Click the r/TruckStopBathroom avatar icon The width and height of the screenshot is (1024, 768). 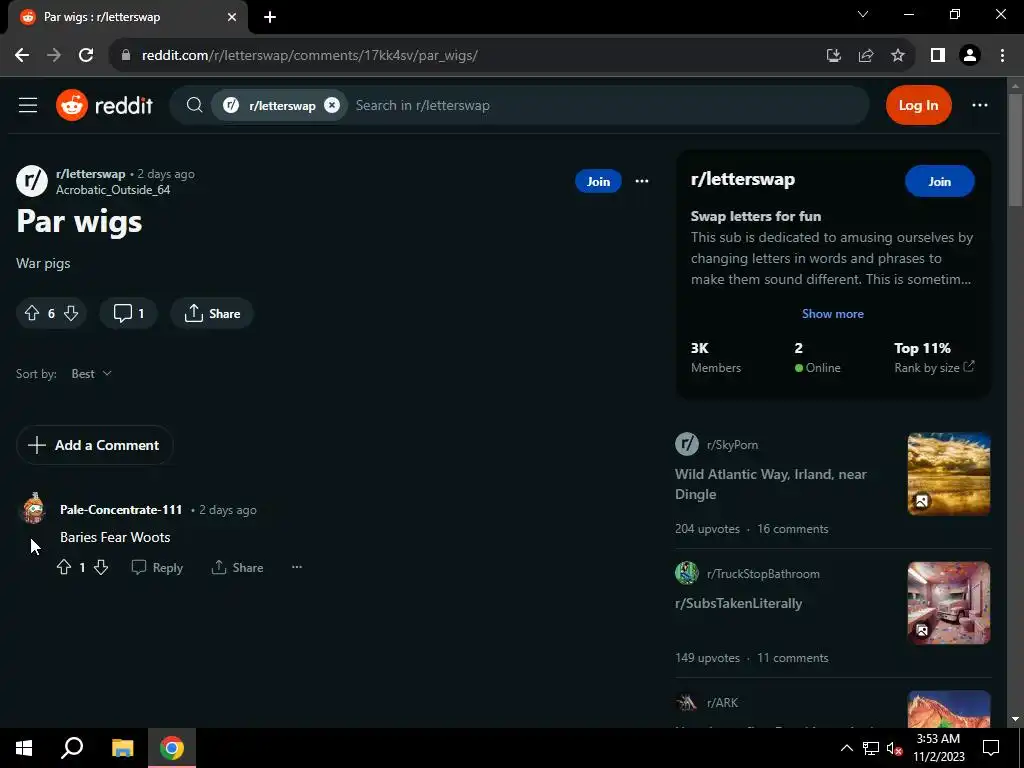pyautogui.click(x=686, y=573)
